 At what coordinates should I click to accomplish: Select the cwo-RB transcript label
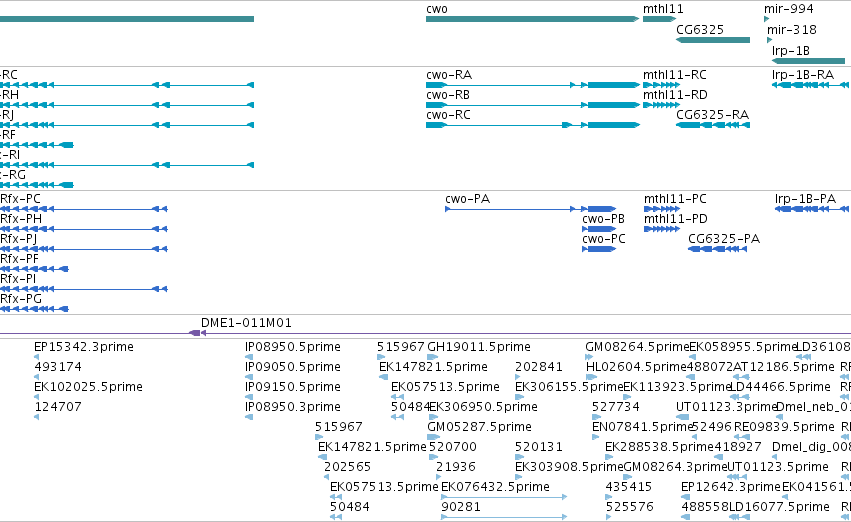coord(448,95)
